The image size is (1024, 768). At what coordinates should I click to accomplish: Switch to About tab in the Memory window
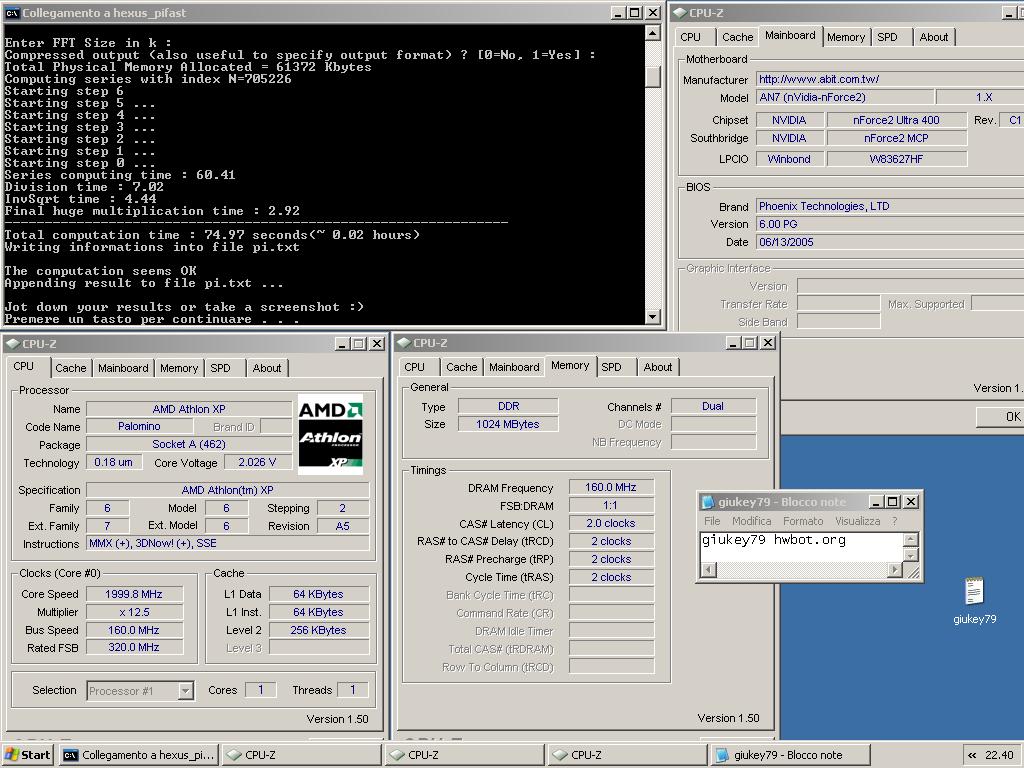pyautogui.click(x=658, y=367)
